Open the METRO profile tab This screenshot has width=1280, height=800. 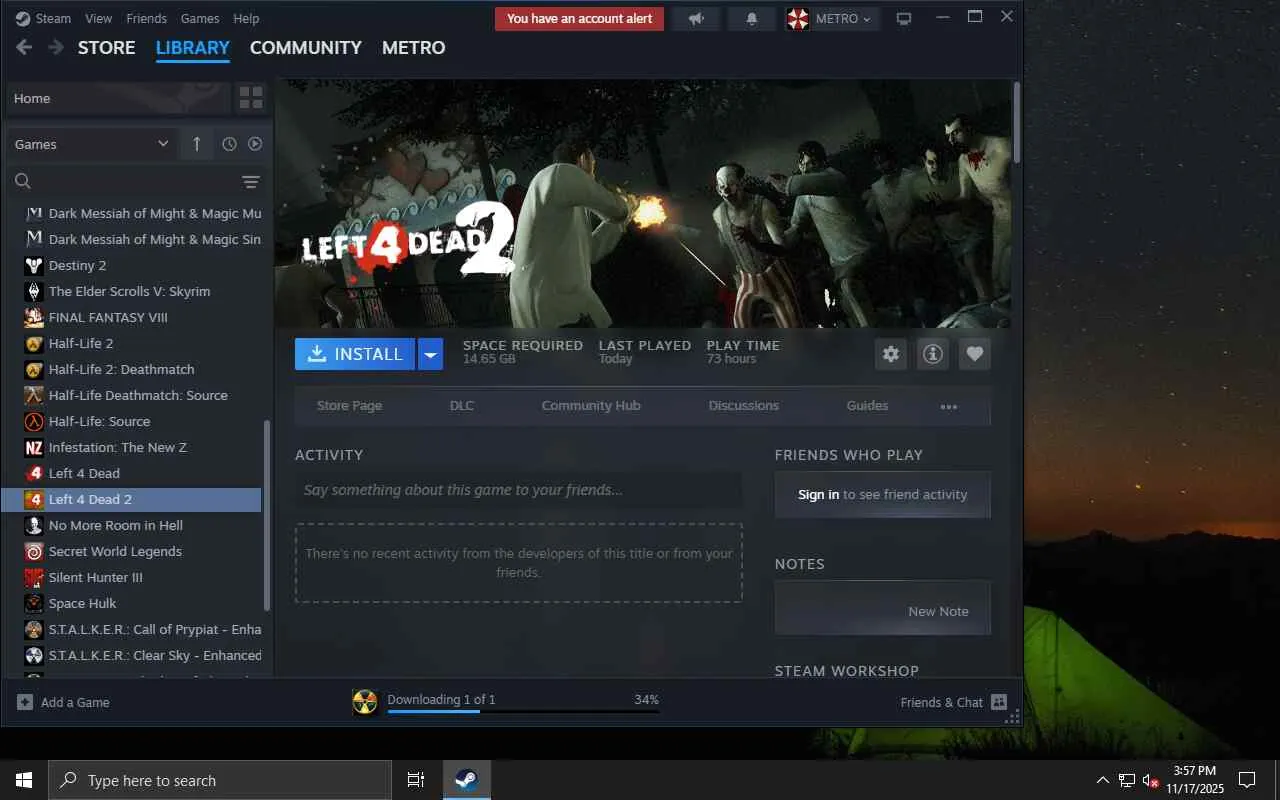coord(414,48)
